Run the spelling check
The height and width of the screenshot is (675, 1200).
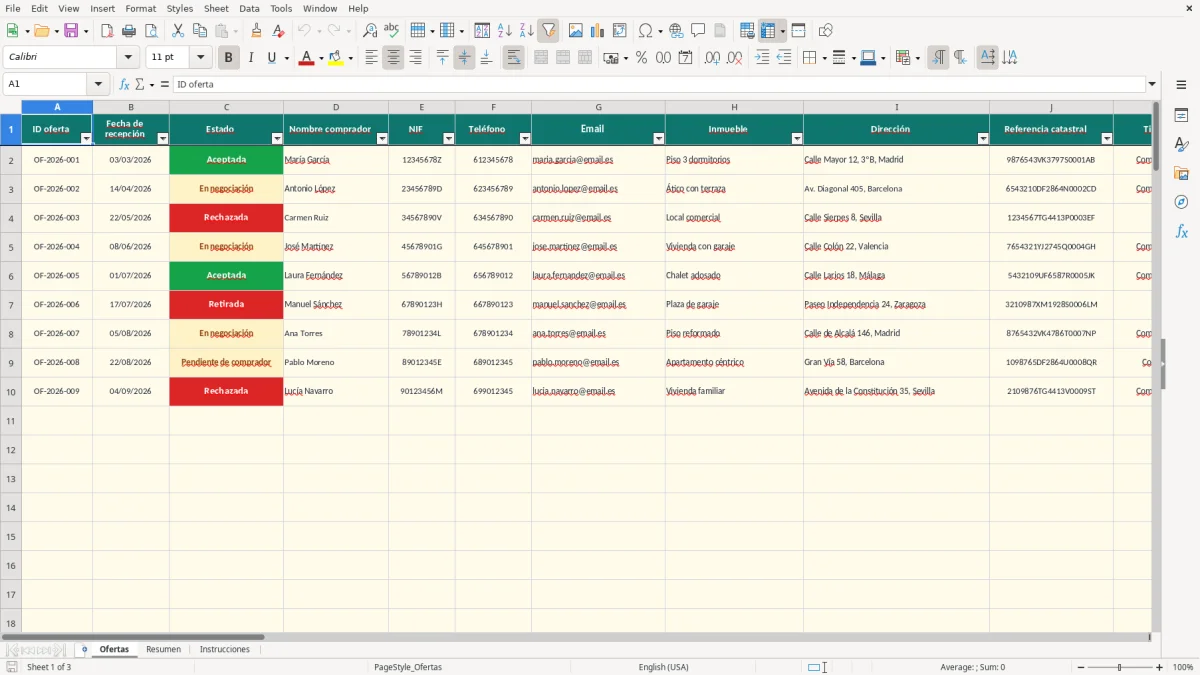(392, 31)
